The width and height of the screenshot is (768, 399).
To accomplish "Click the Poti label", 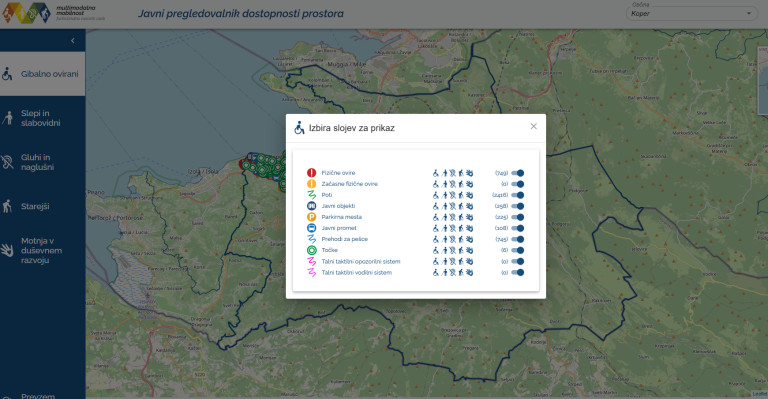I will coord(327,195).
